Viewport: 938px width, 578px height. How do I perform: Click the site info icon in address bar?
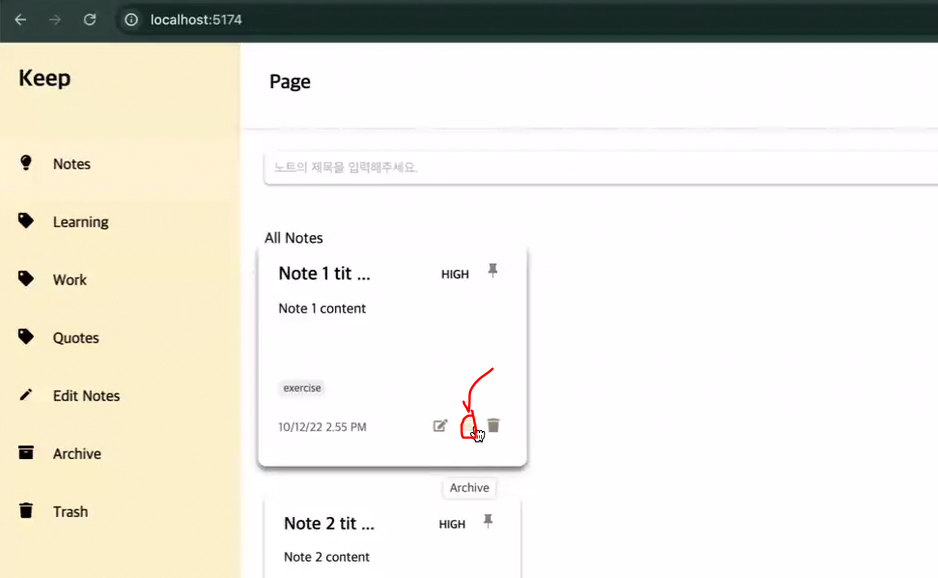tap(131, 20)
